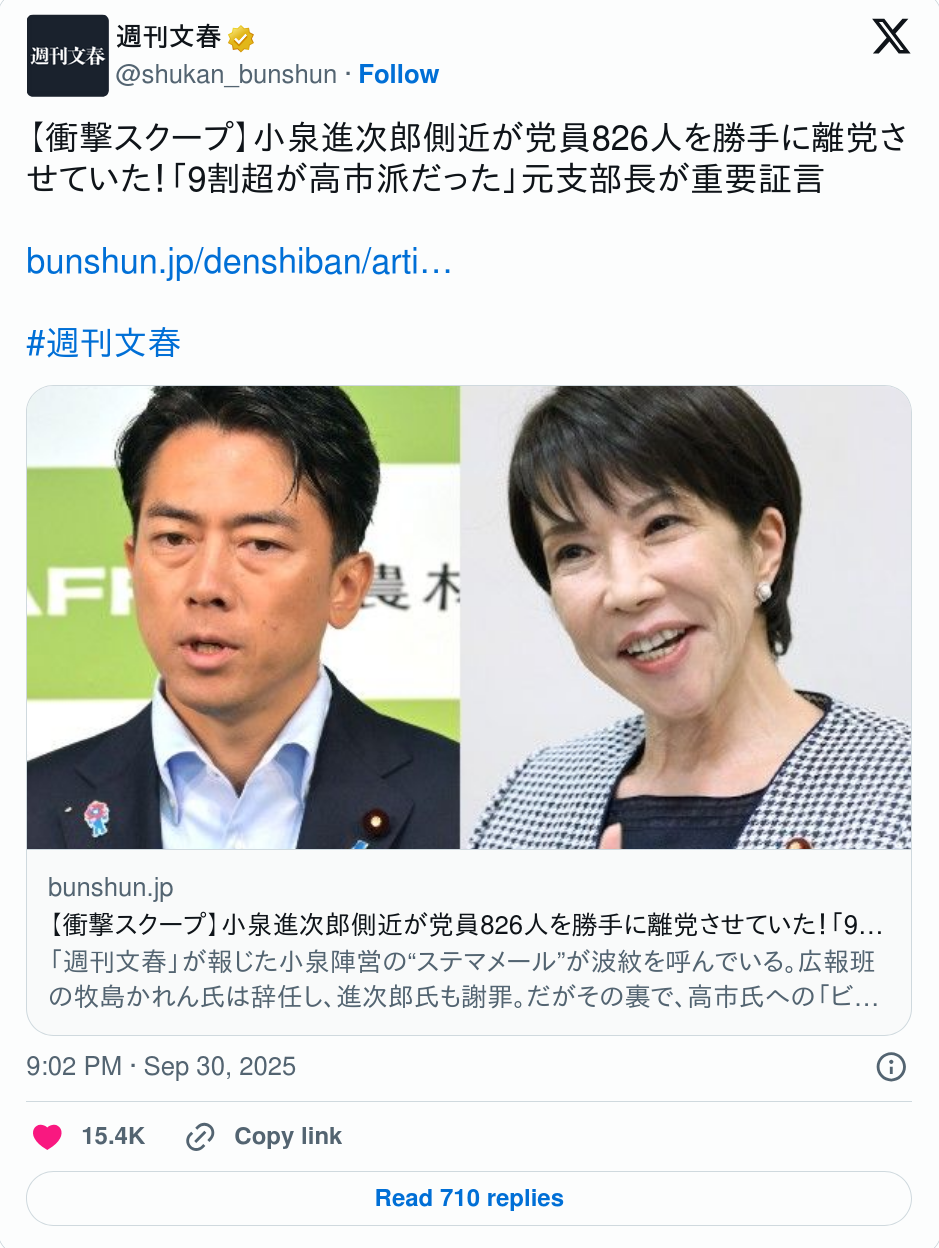Open Read 710 replies
The width and height of the screenshot is (939, 1248).
[x=469, y=1198]
